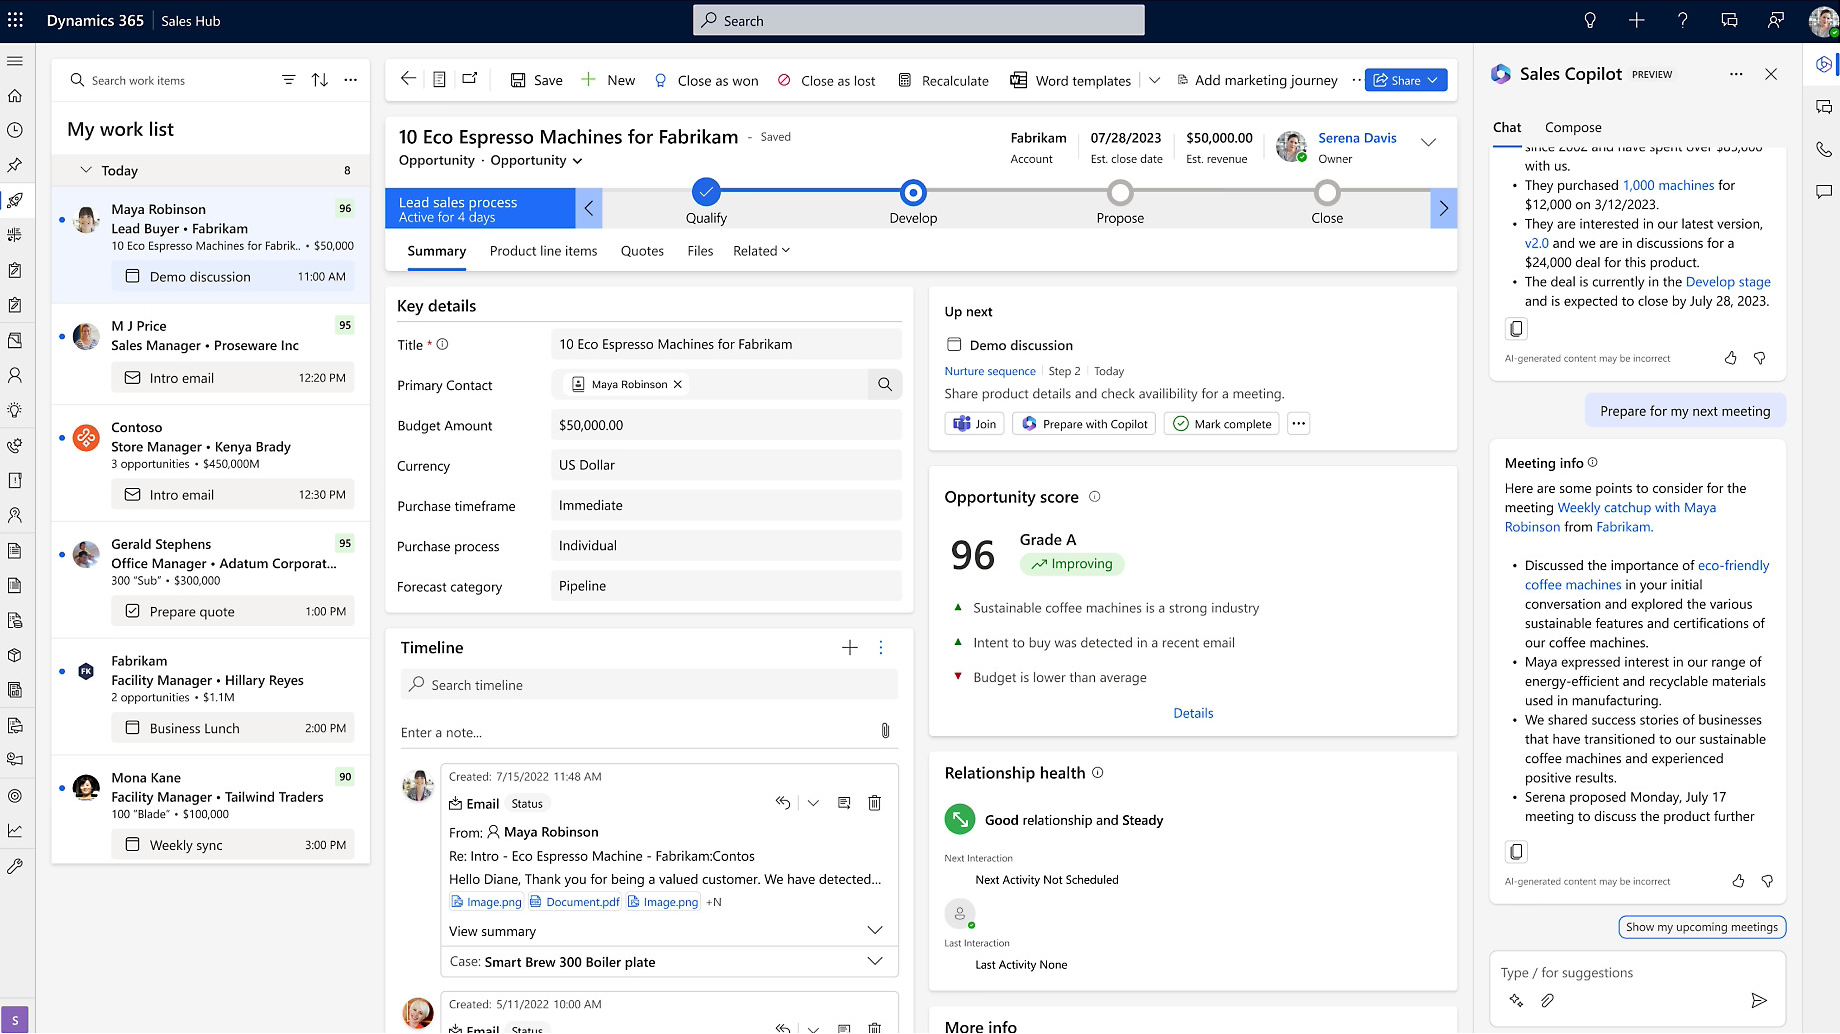Screen dimensions: 1840x1034
Task: Open the Related tab dropdown
Action: 761,251
